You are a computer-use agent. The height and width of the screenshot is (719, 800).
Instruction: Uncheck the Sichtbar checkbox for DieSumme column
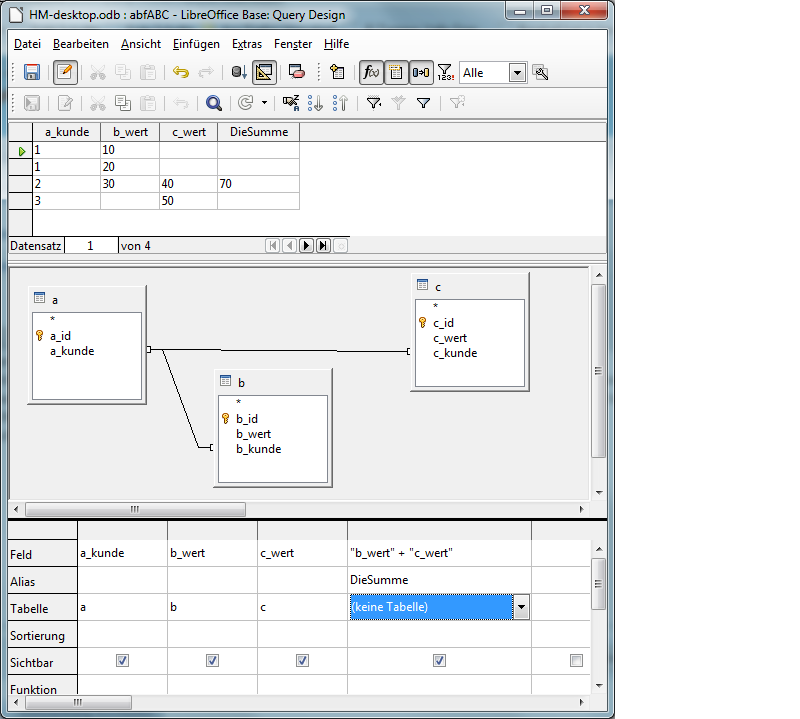click(439, 661)
